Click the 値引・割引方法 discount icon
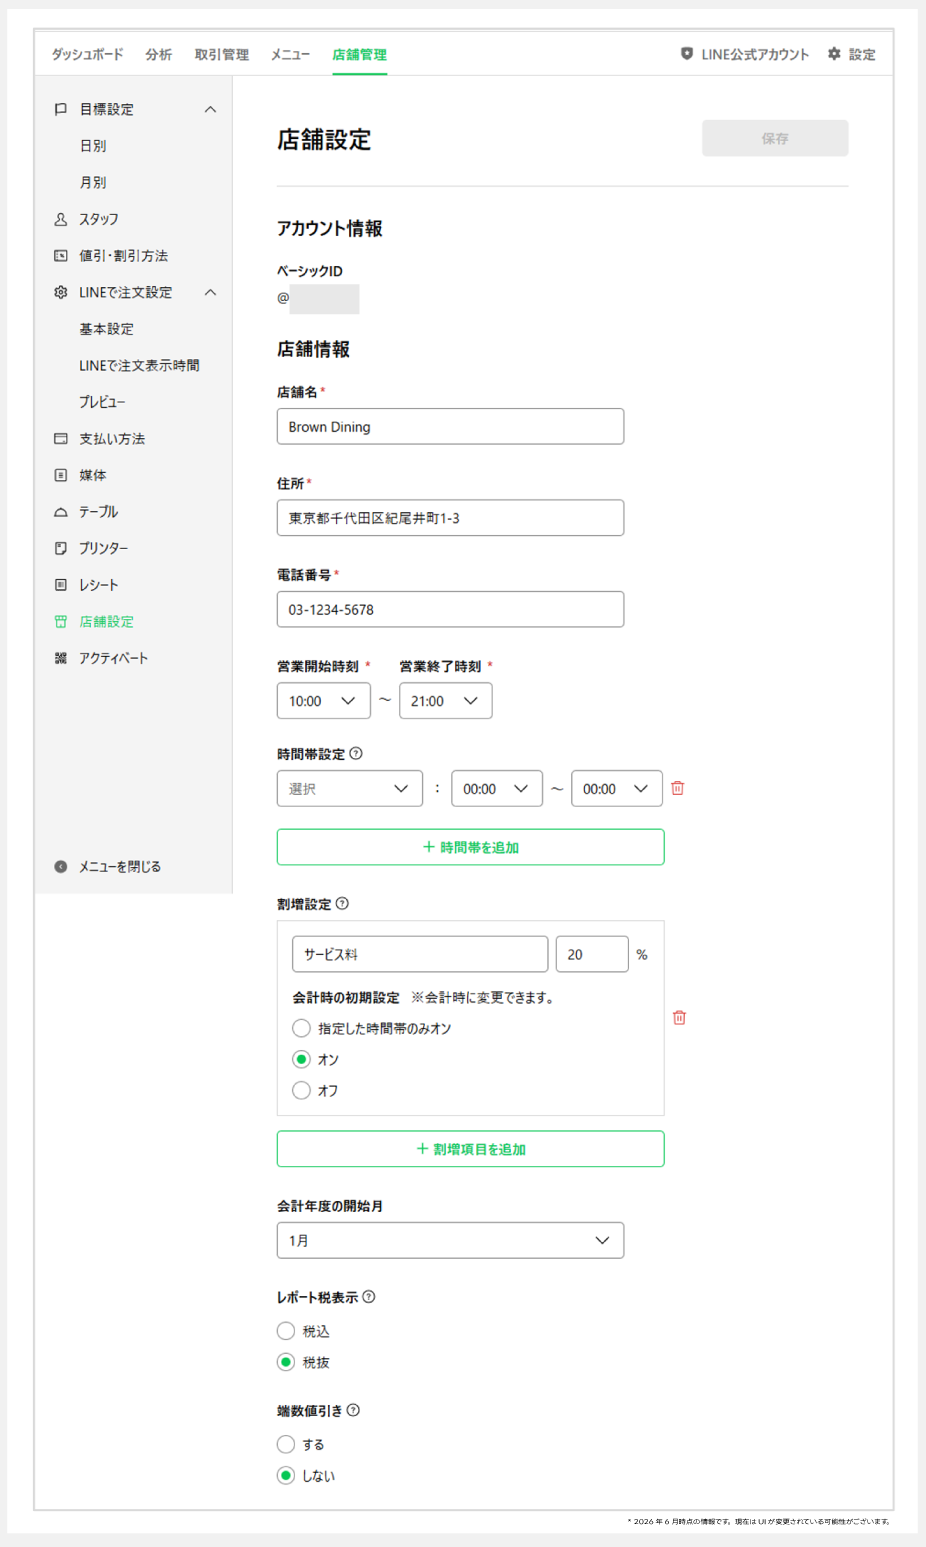Image resolution: width=926 pixels, height=1547 pixels. (x=61, y=256)
